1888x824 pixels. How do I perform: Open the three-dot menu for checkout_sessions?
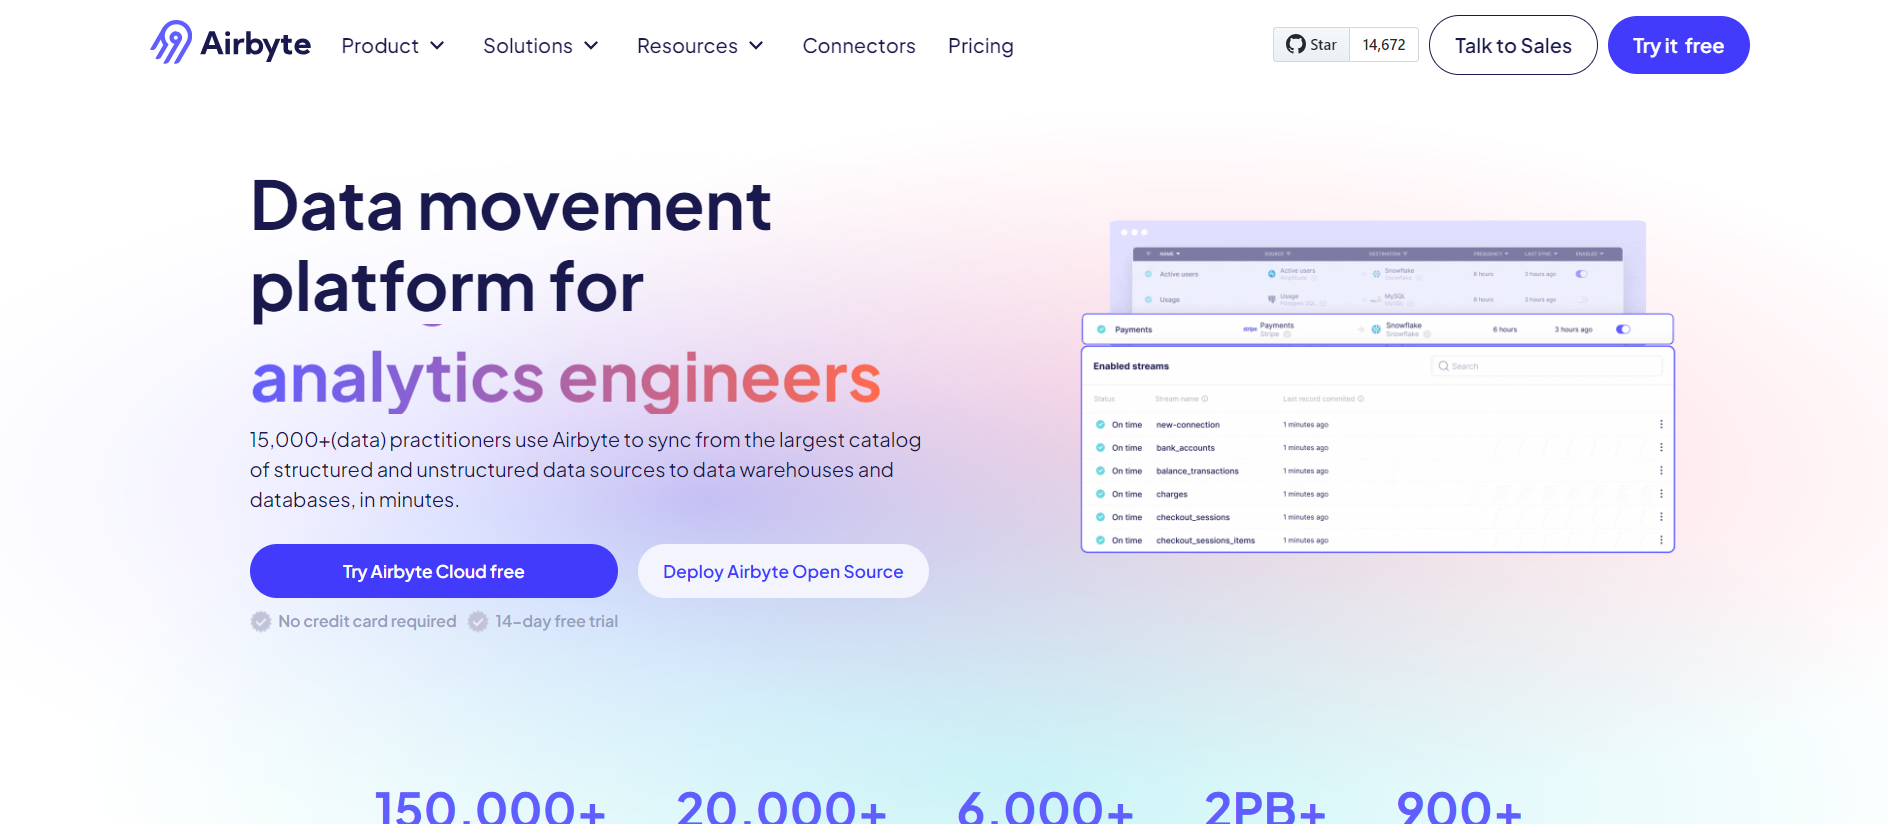1661,517
